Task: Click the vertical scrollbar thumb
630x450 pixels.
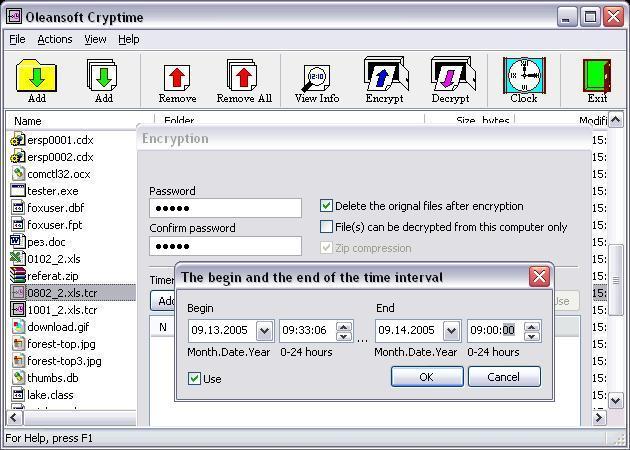Action: point(616,280)
